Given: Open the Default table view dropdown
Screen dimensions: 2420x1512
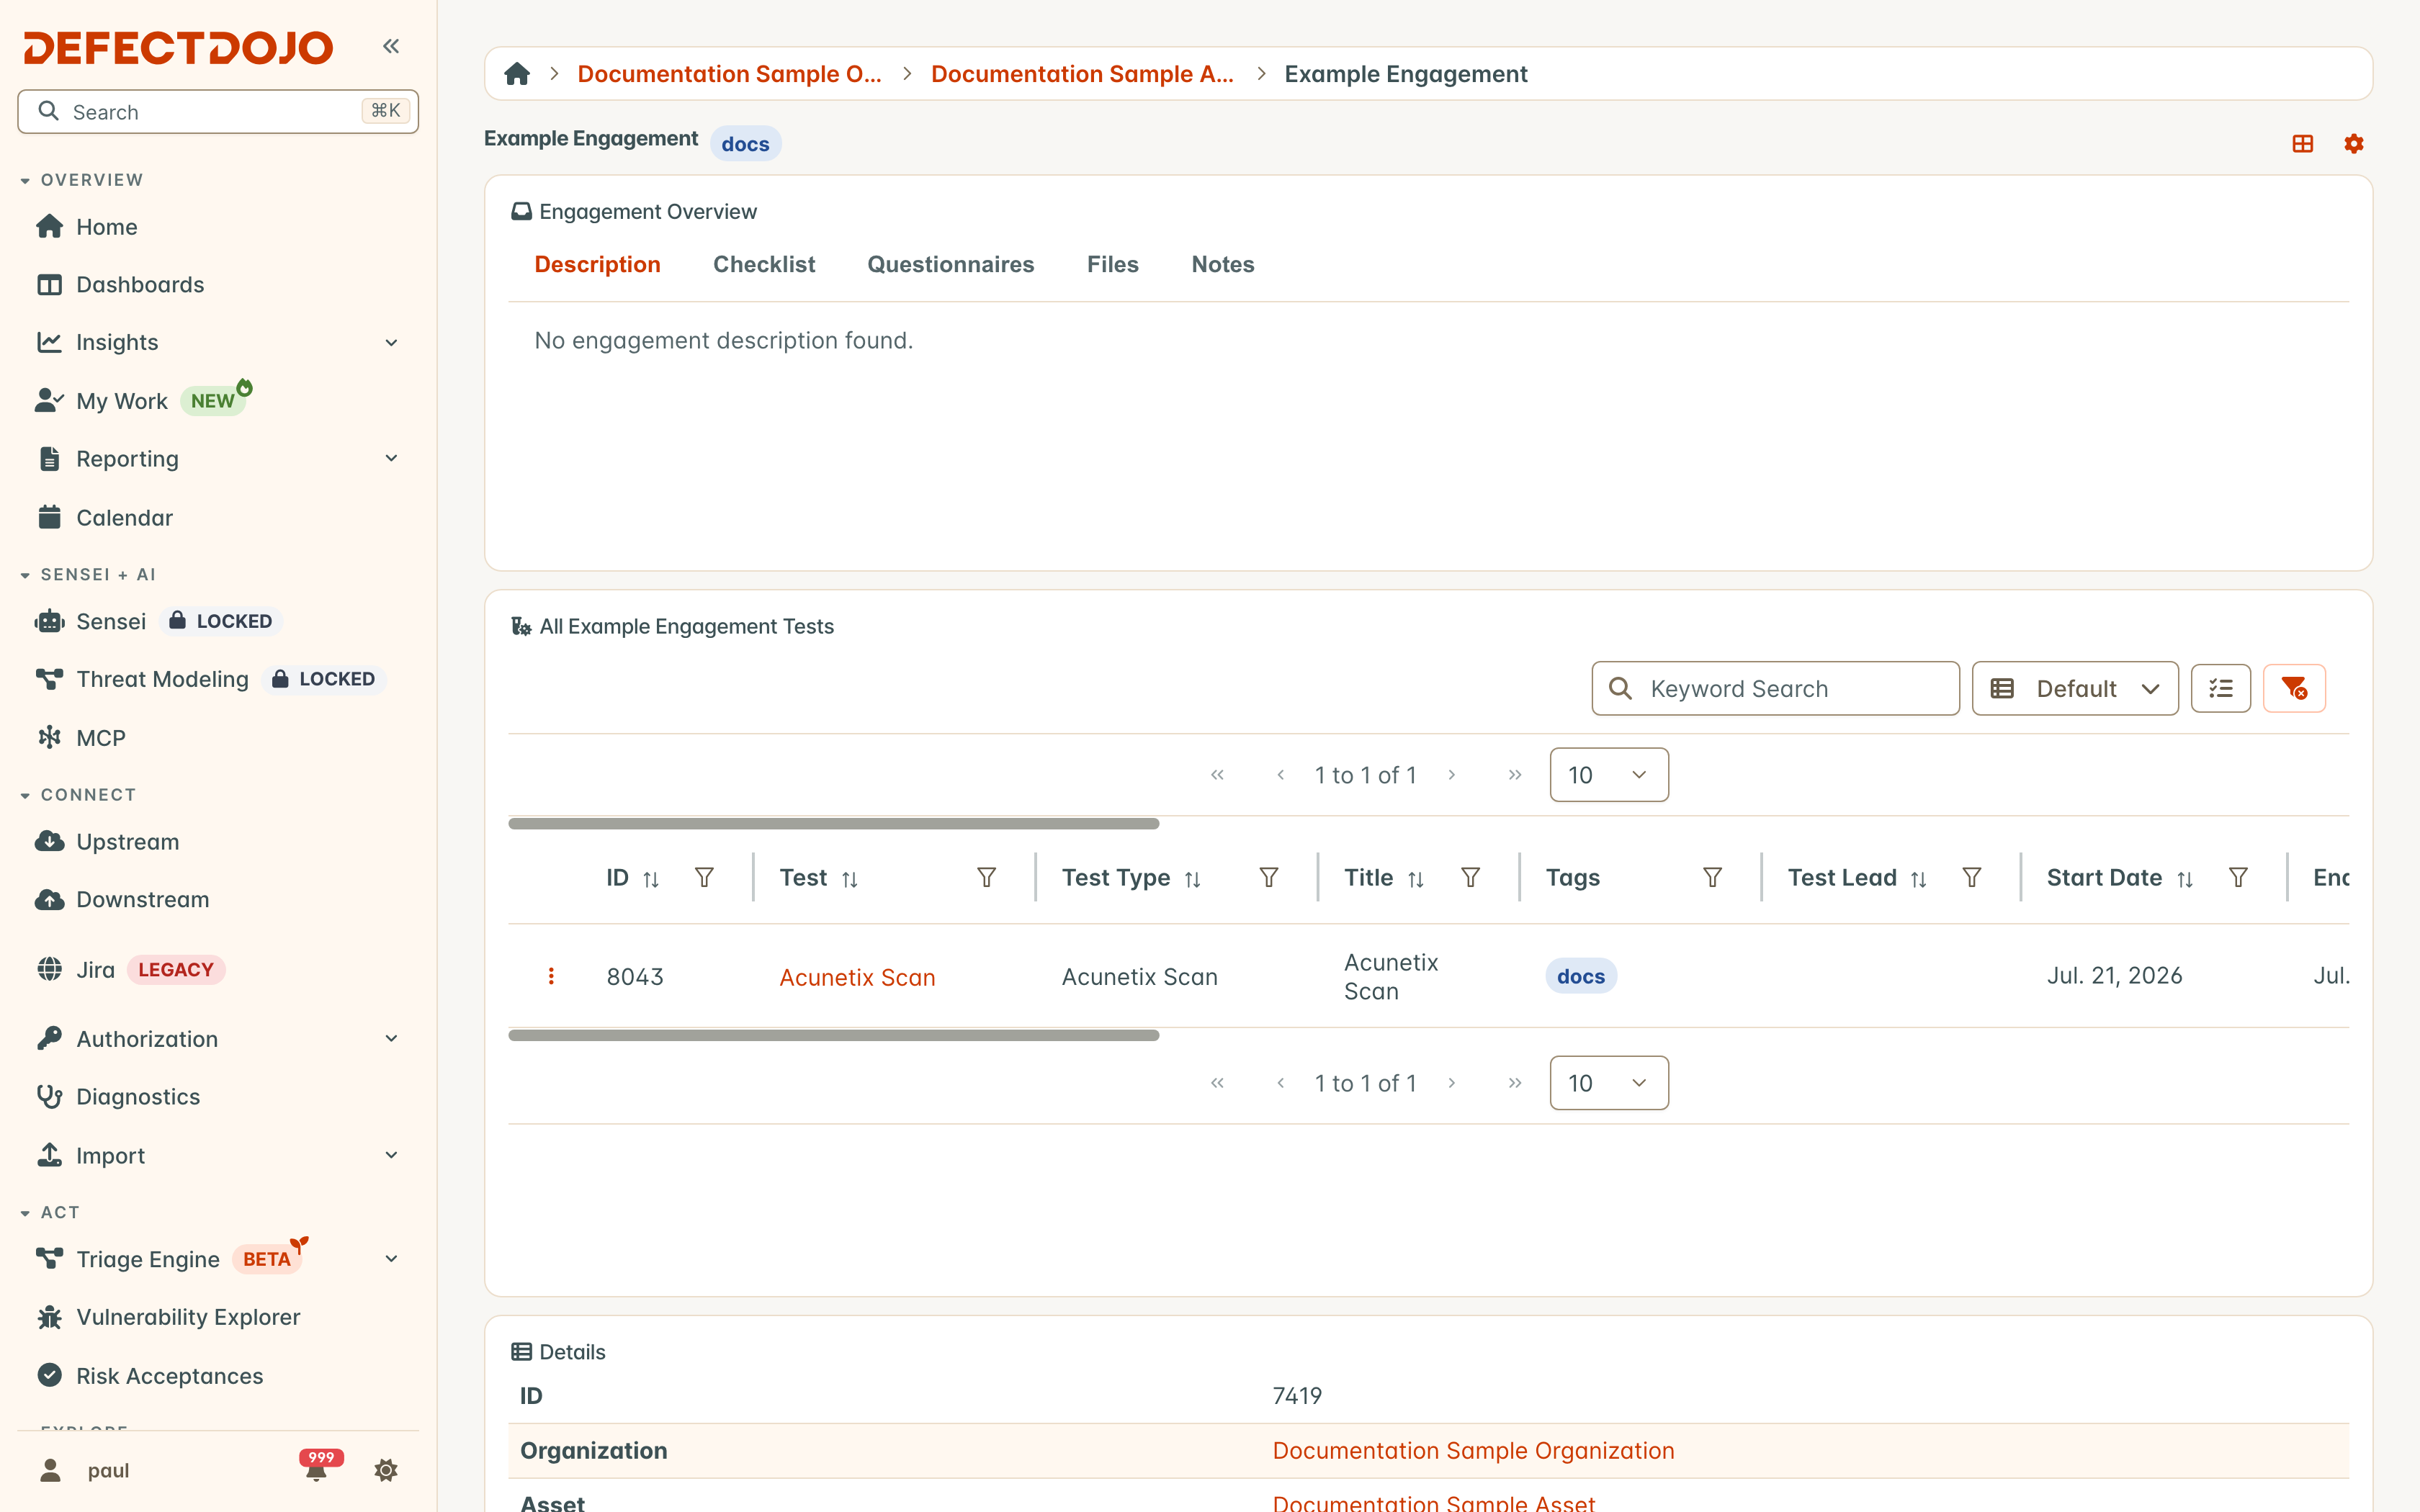Looking at the screenshot, I should pos(2075,688).
